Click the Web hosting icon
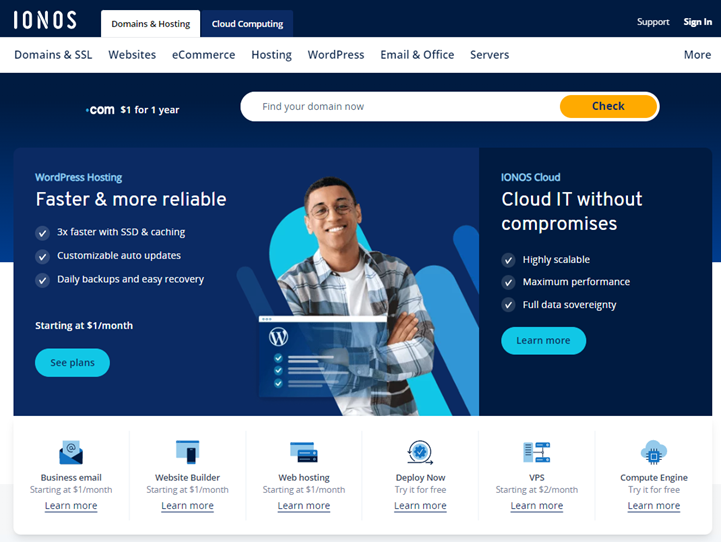Image resolution: width=721 pixels, height=542 pixels. click(303, 452)
